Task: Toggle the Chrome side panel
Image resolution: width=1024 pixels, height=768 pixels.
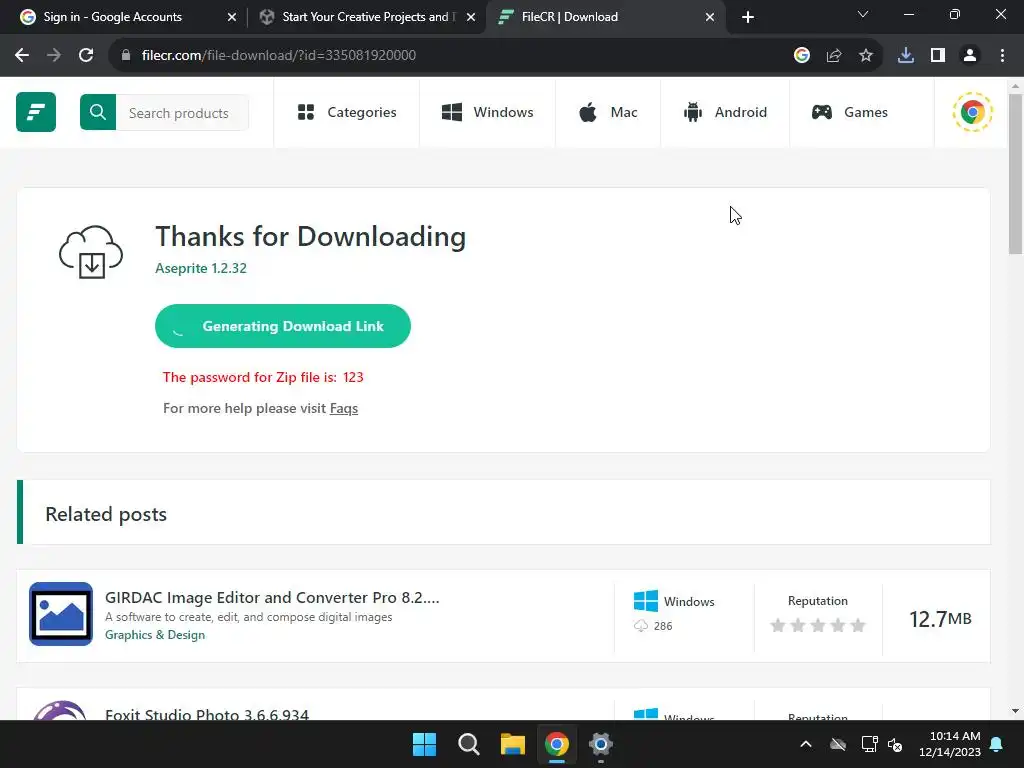Action: 938,55
